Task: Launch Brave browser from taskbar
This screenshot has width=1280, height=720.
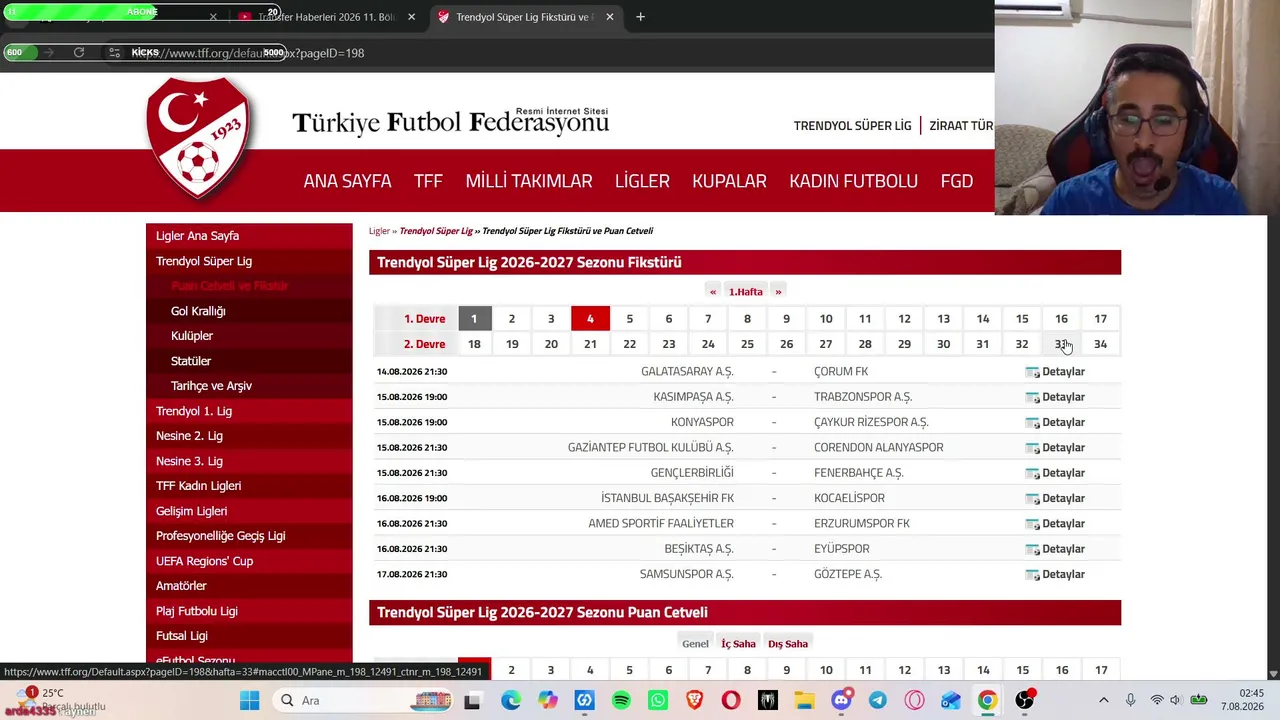Action: click(x=695, y=700)
